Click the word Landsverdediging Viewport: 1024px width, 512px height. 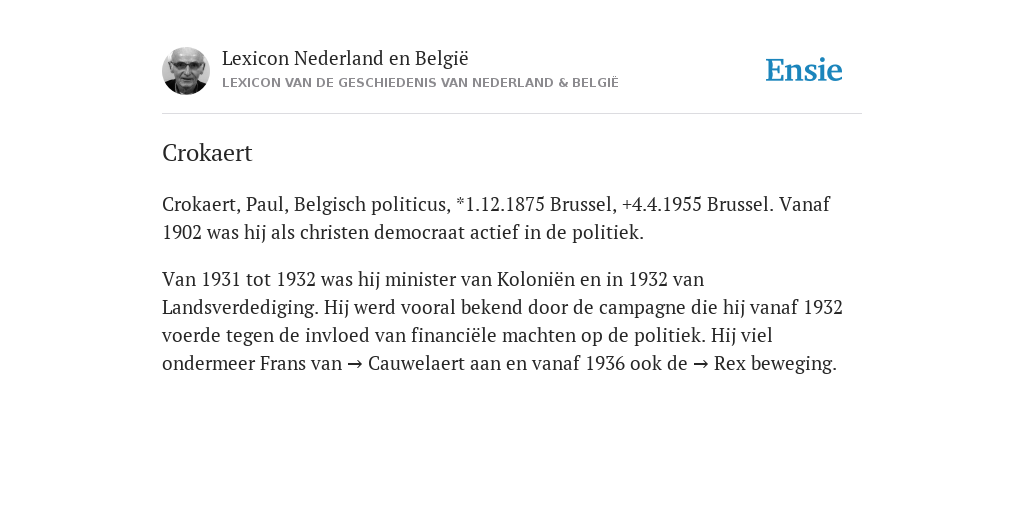pyautogui.click(x=240, y=308)
